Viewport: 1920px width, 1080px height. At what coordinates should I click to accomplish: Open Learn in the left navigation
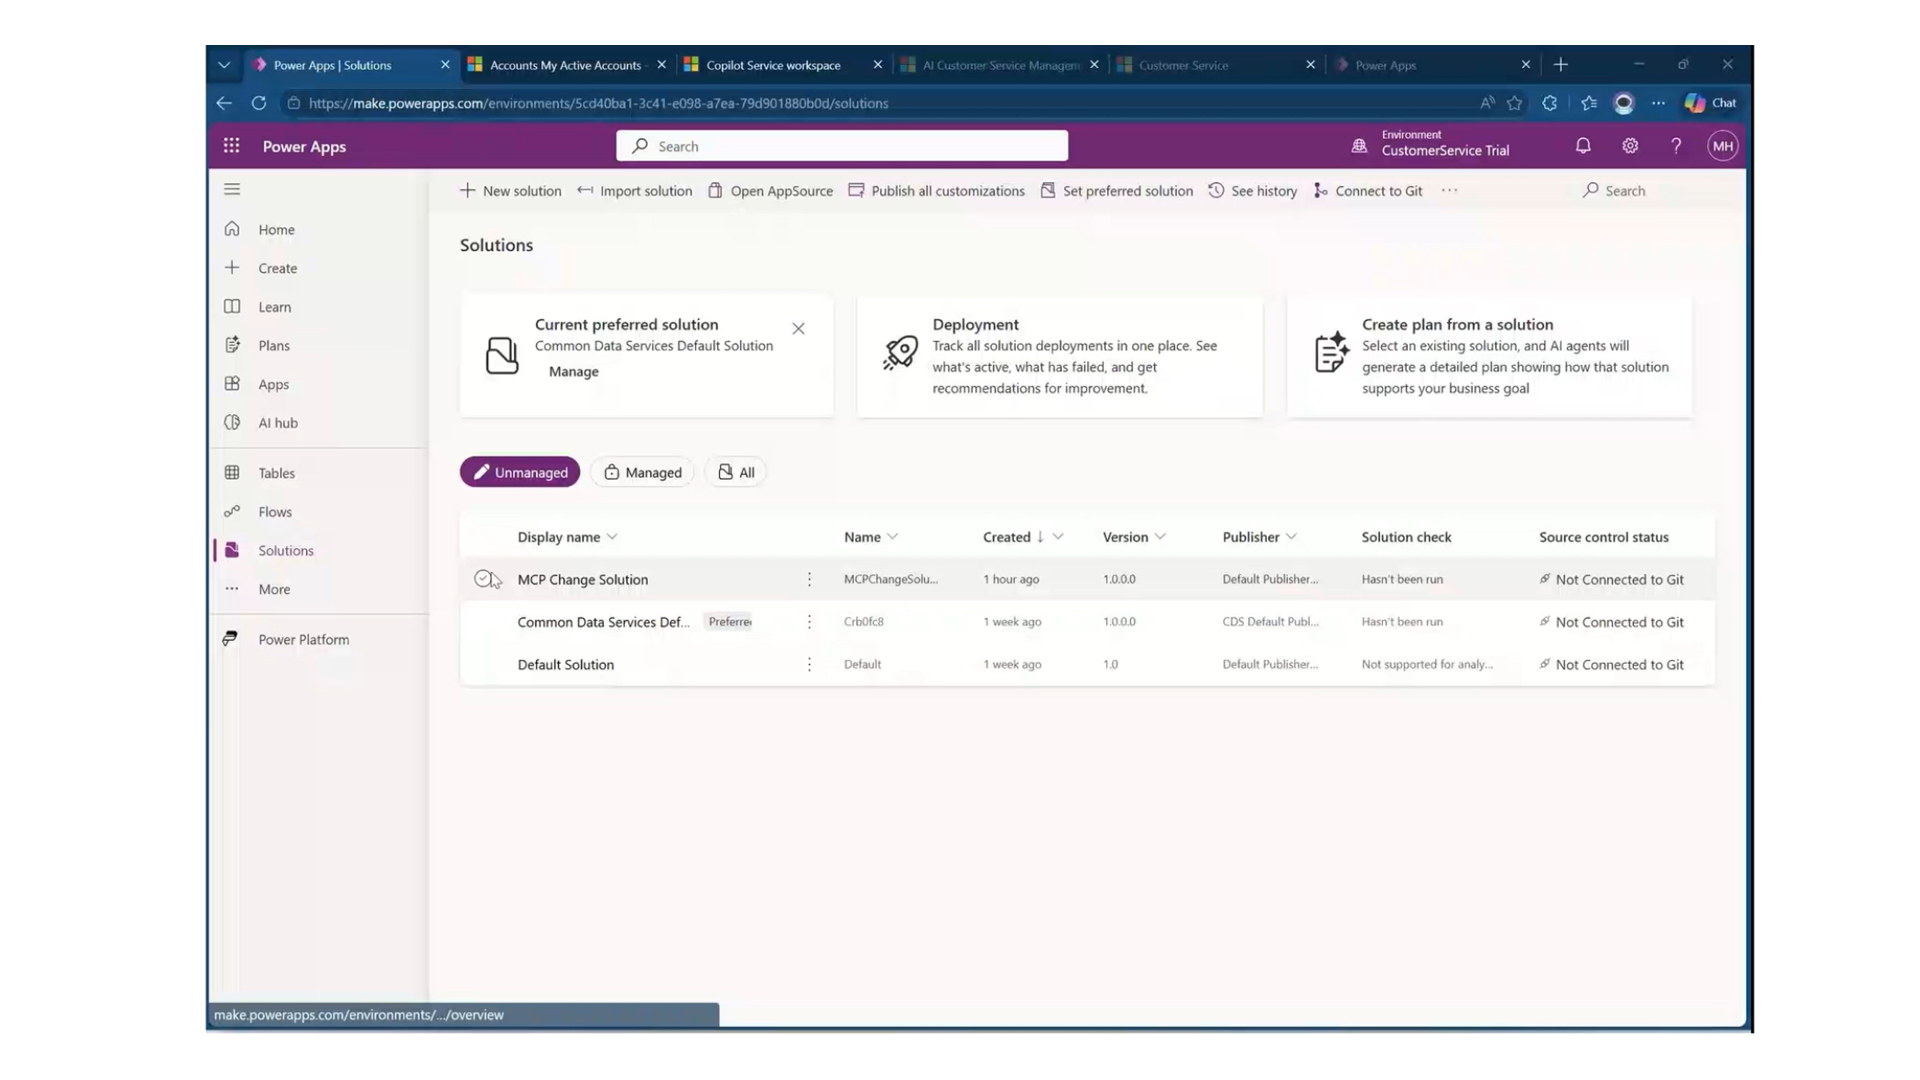coord(275,307)
